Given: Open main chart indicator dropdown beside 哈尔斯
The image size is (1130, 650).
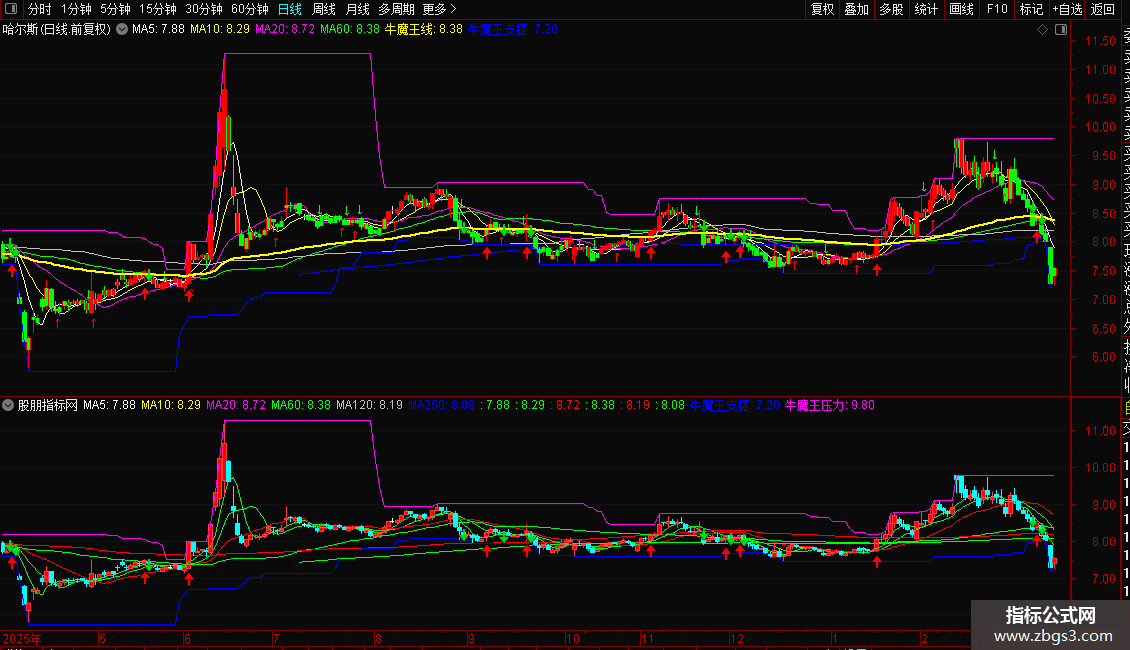Looking at the screenshot, I should (122, 30).
